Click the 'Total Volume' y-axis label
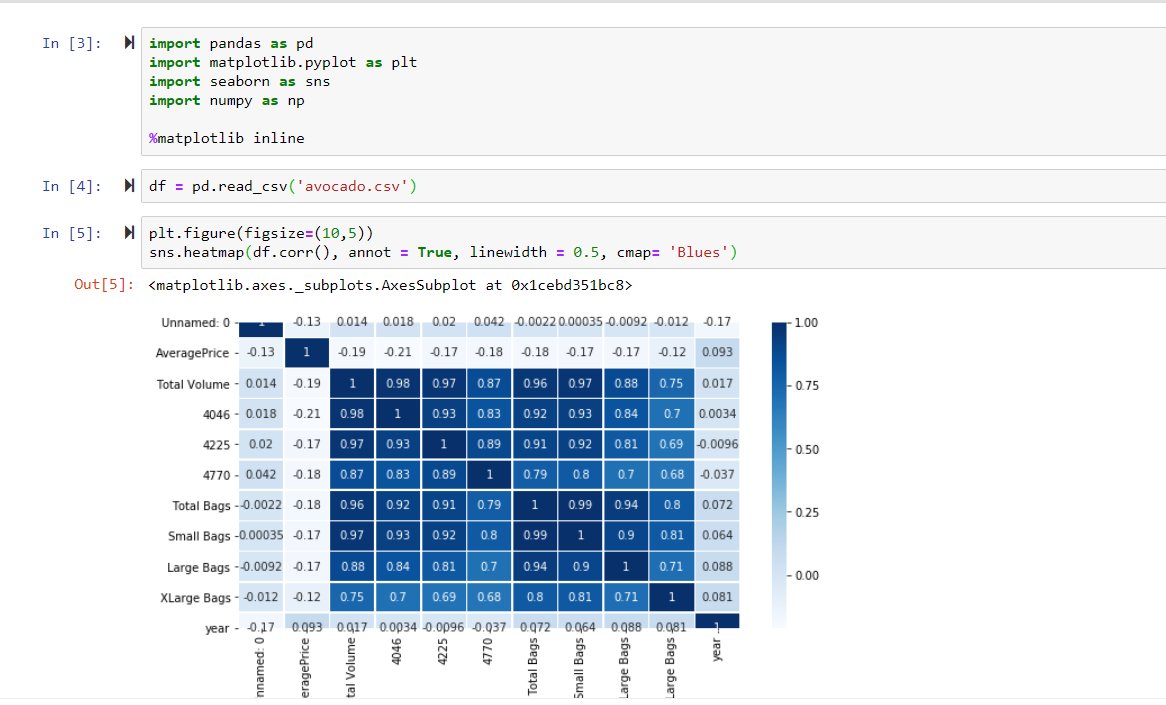This screenshot has height=705, width=1166. tap(193, 385)
